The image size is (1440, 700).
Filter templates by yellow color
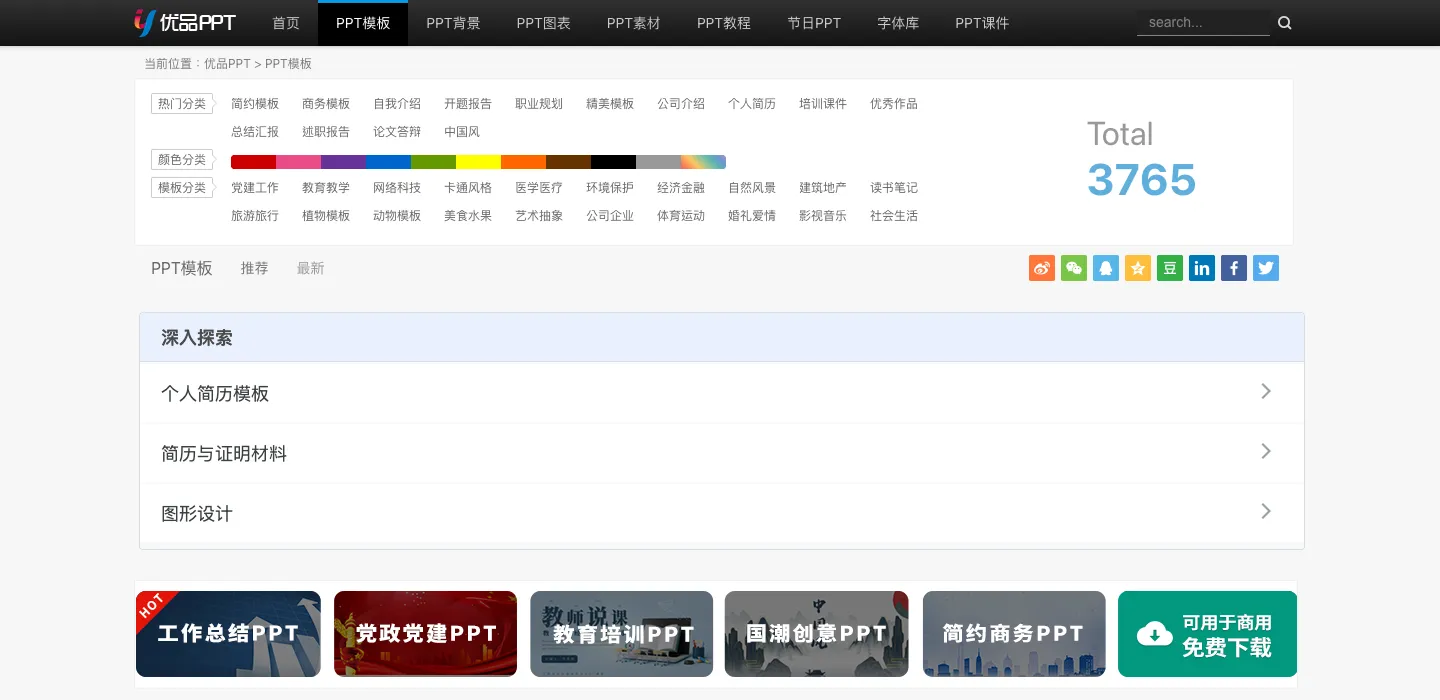point(478,162)
